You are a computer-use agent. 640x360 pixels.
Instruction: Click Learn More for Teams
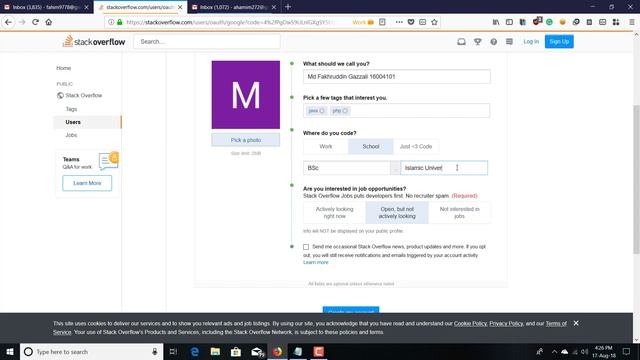[87, 183]
